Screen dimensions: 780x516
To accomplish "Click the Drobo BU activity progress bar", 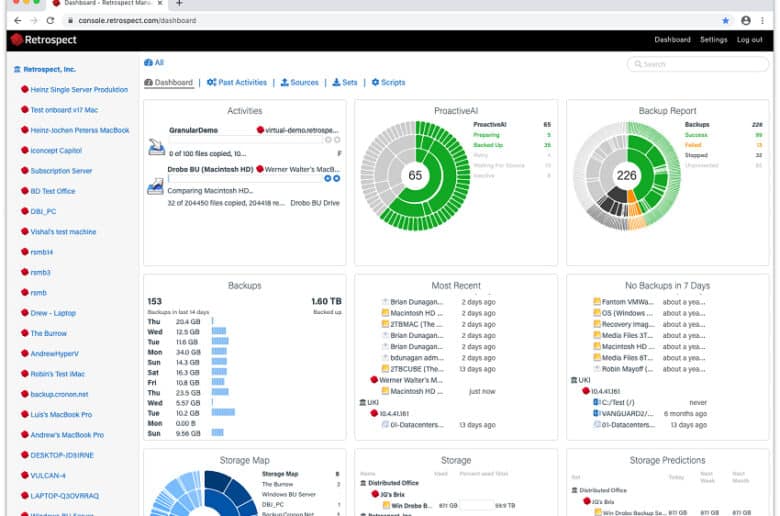I will [x=245, y=179].
